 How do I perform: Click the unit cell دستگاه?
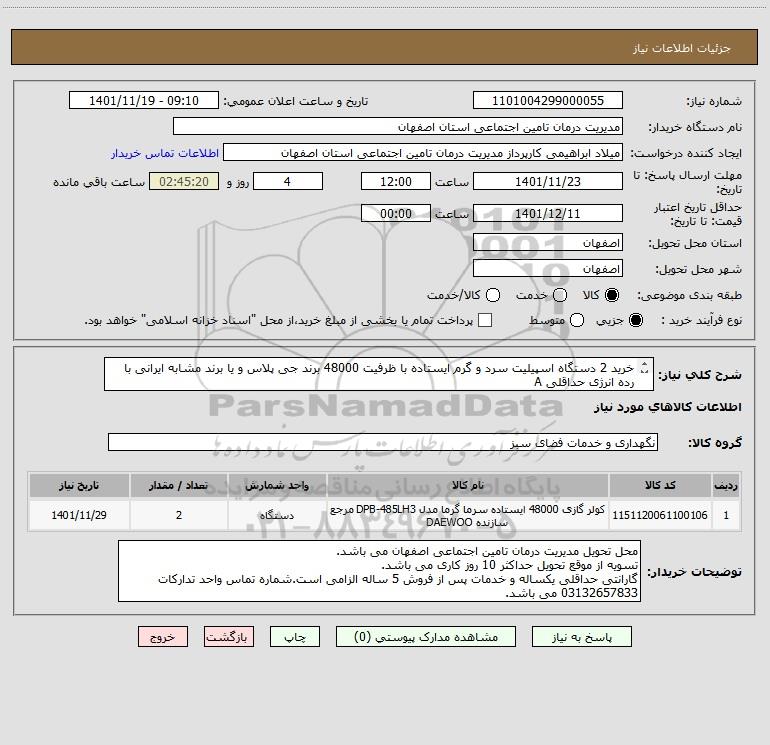tap(277, 515)
